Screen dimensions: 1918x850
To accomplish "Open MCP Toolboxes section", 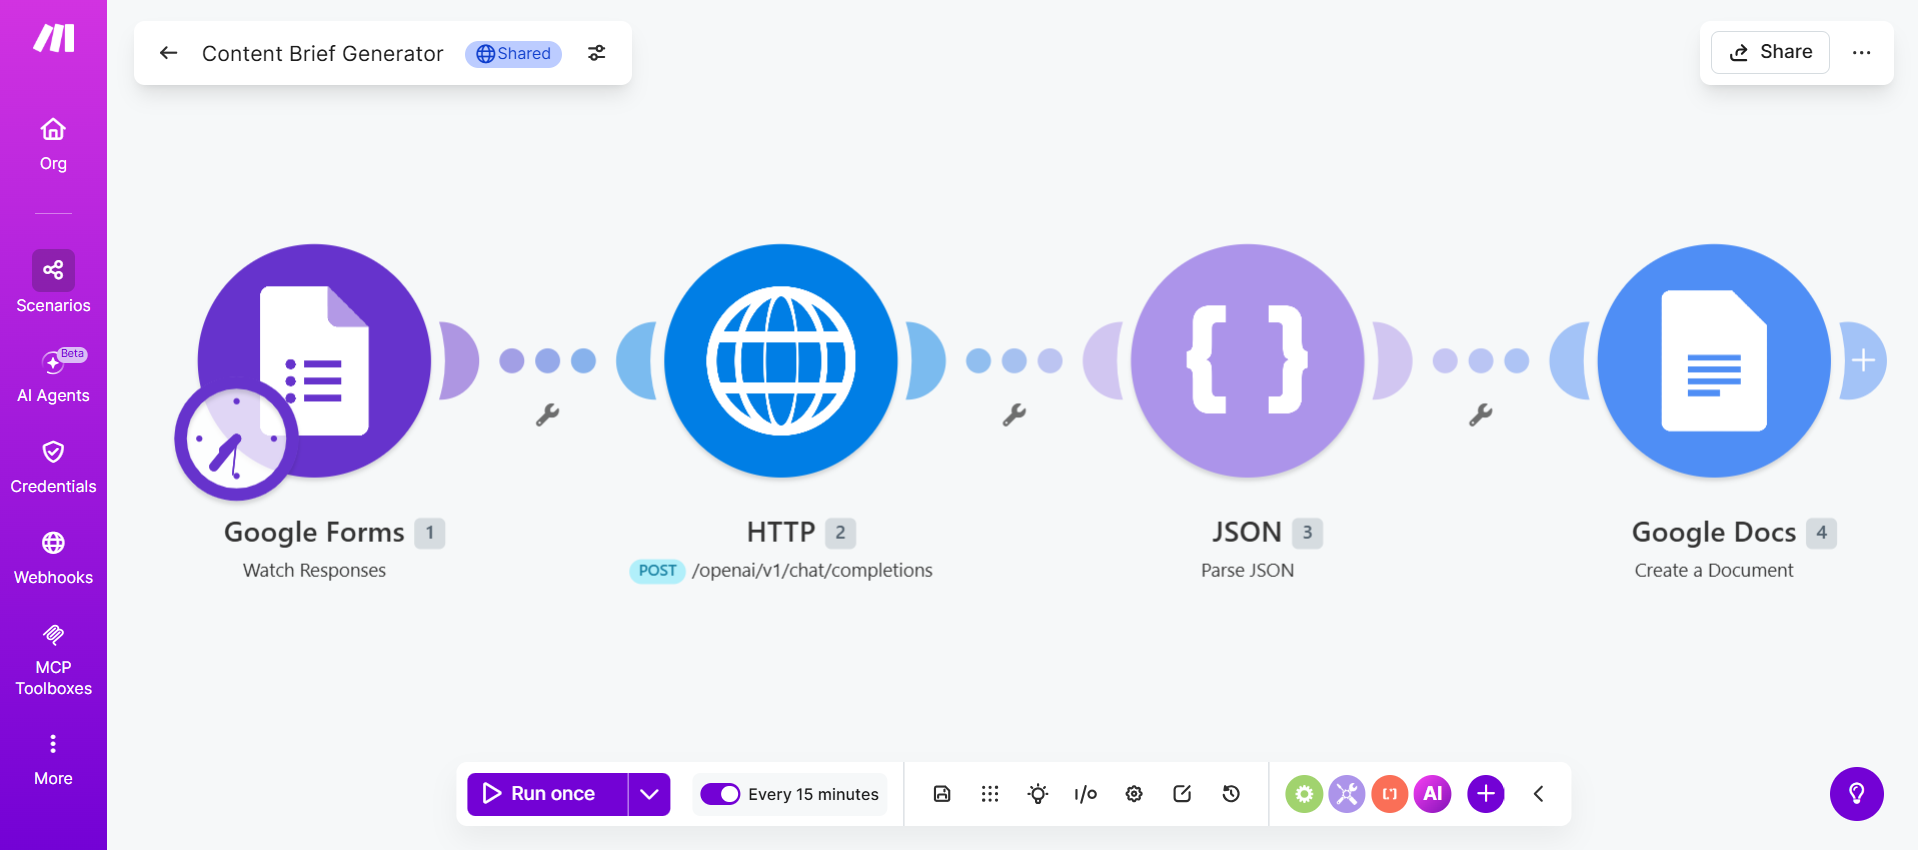I will [x=53, y=660].
